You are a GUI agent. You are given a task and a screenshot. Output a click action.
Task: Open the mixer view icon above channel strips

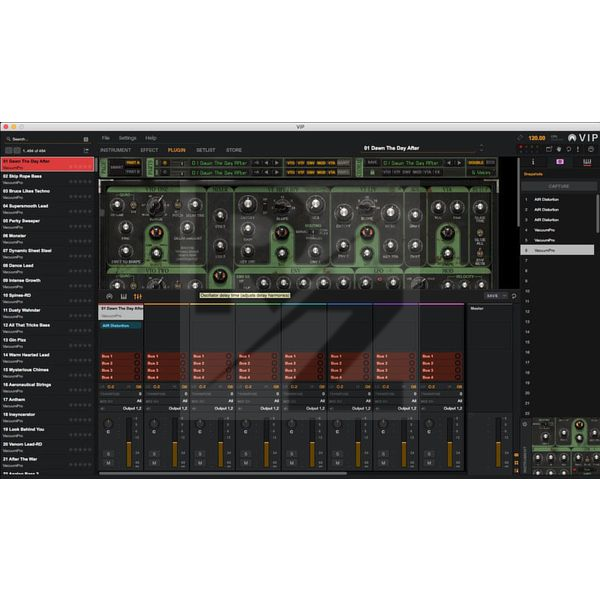point(137,297)
